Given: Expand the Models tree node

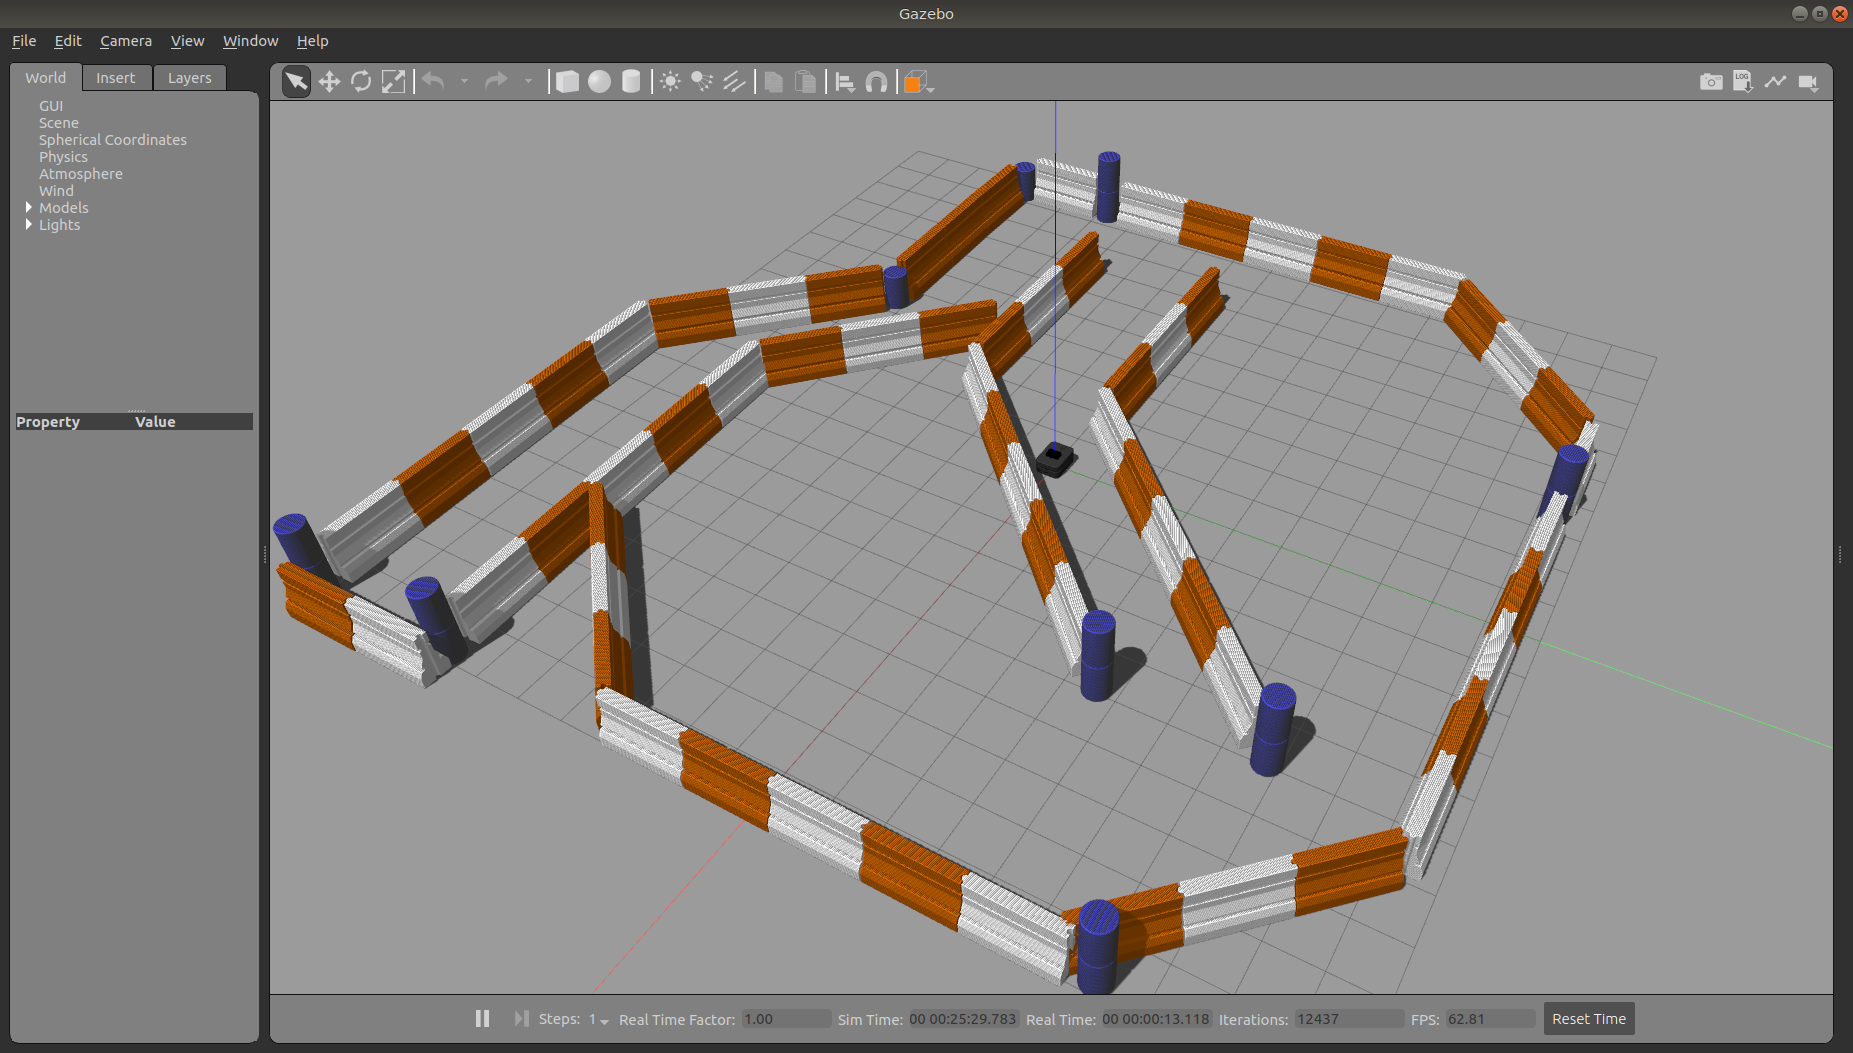Looking at the screenshot, I should 29,207.
